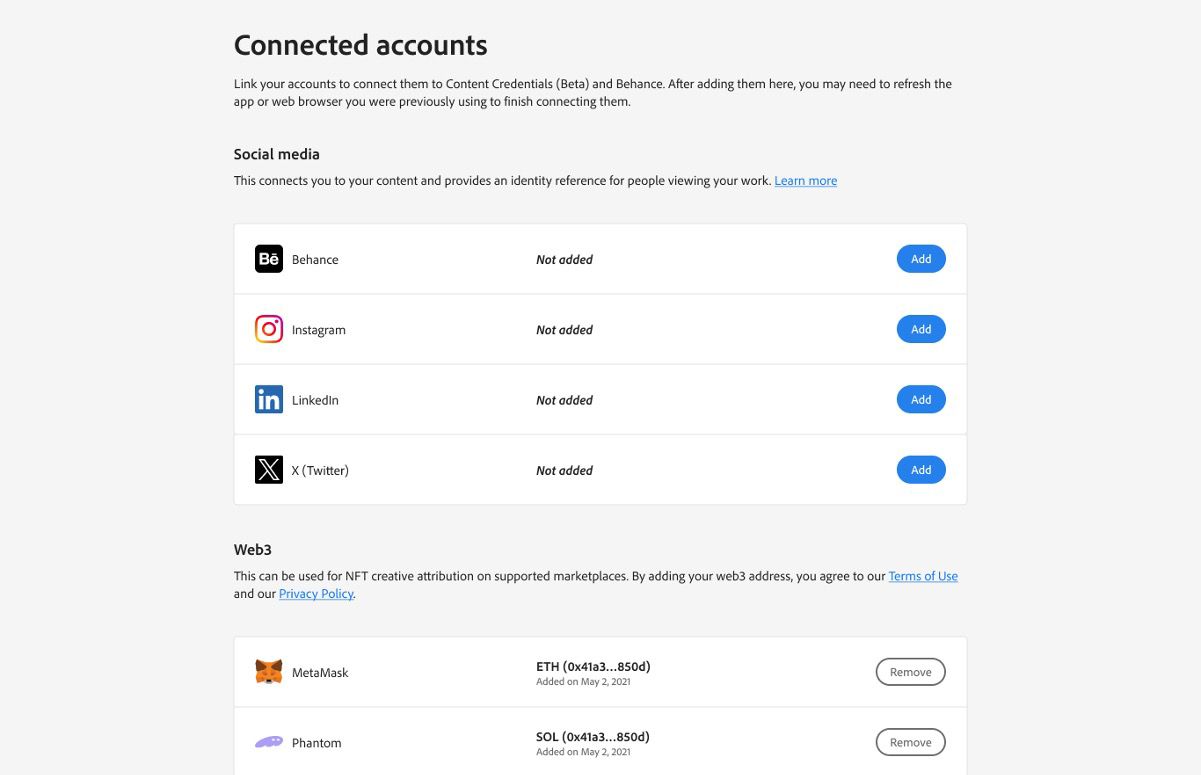
Task: Select the MetaMask account row
Action: [600, 671]
